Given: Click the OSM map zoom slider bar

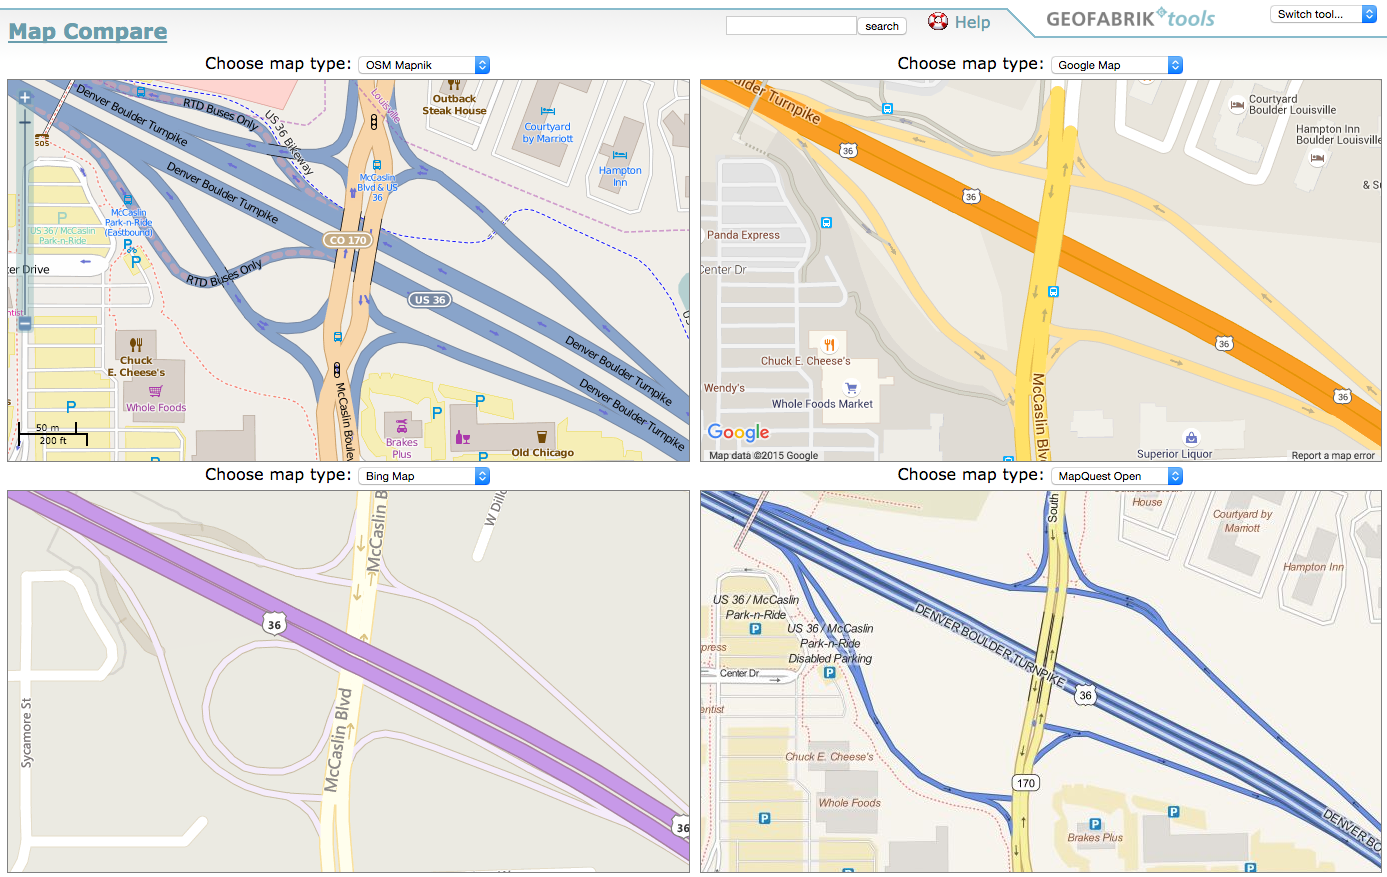Looking at the screenshot, I should click(x=25, y=210).
